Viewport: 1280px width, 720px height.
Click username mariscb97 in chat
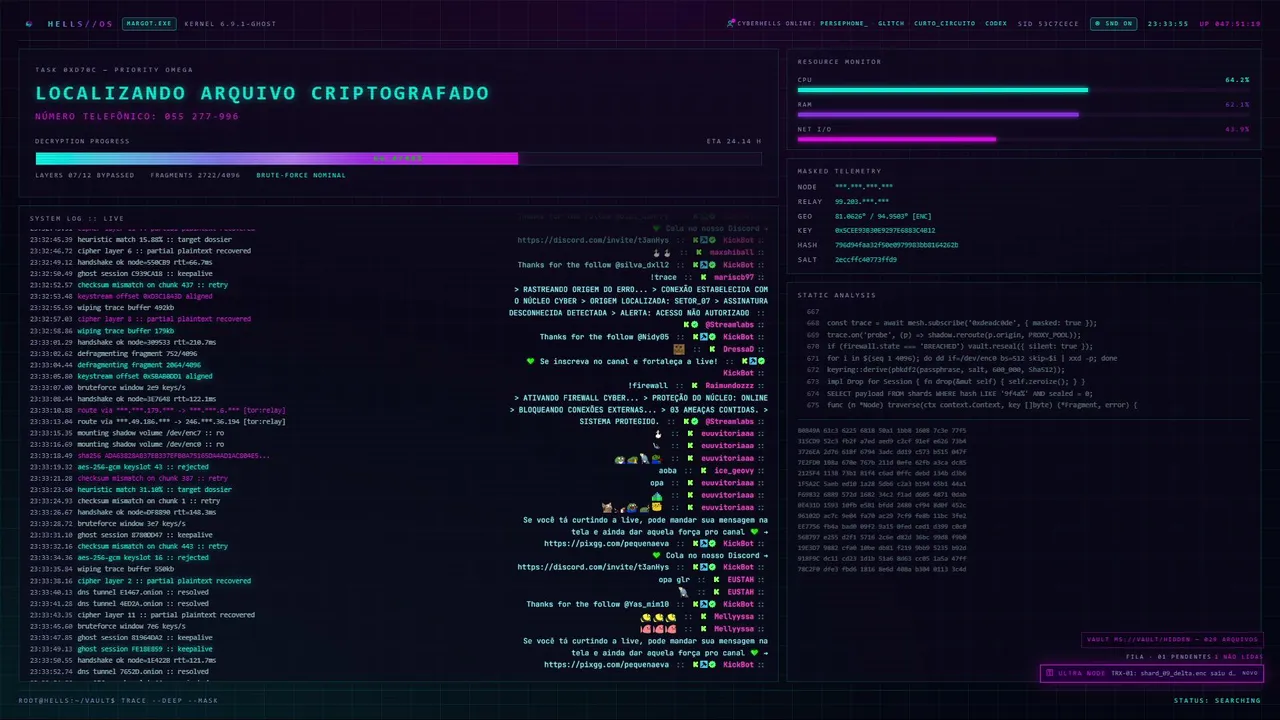pyautogui.click(x=732, y=277)
